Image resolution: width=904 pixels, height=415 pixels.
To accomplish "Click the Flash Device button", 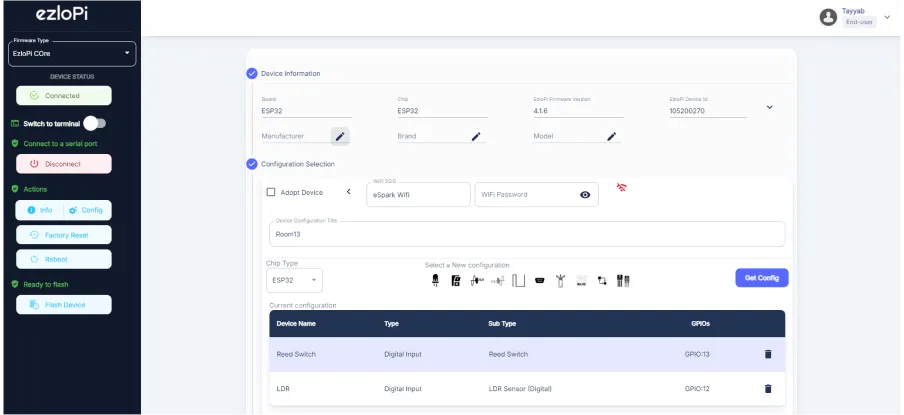I will [63, 305].
